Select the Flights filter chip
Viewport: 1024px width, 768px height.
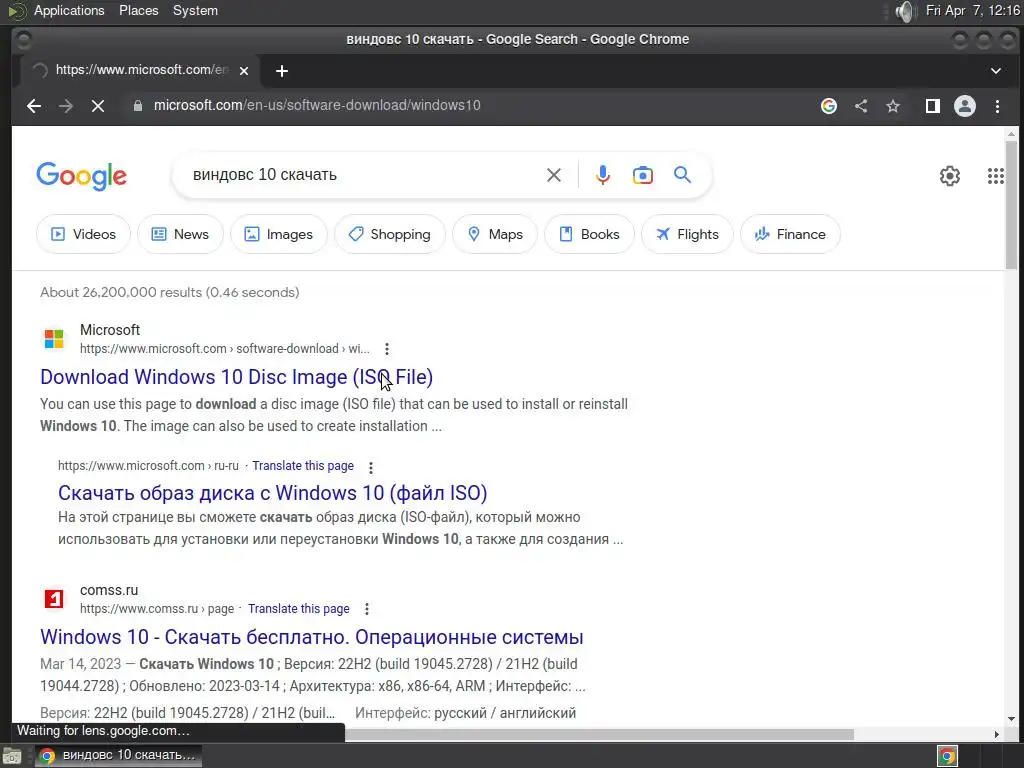687,234
